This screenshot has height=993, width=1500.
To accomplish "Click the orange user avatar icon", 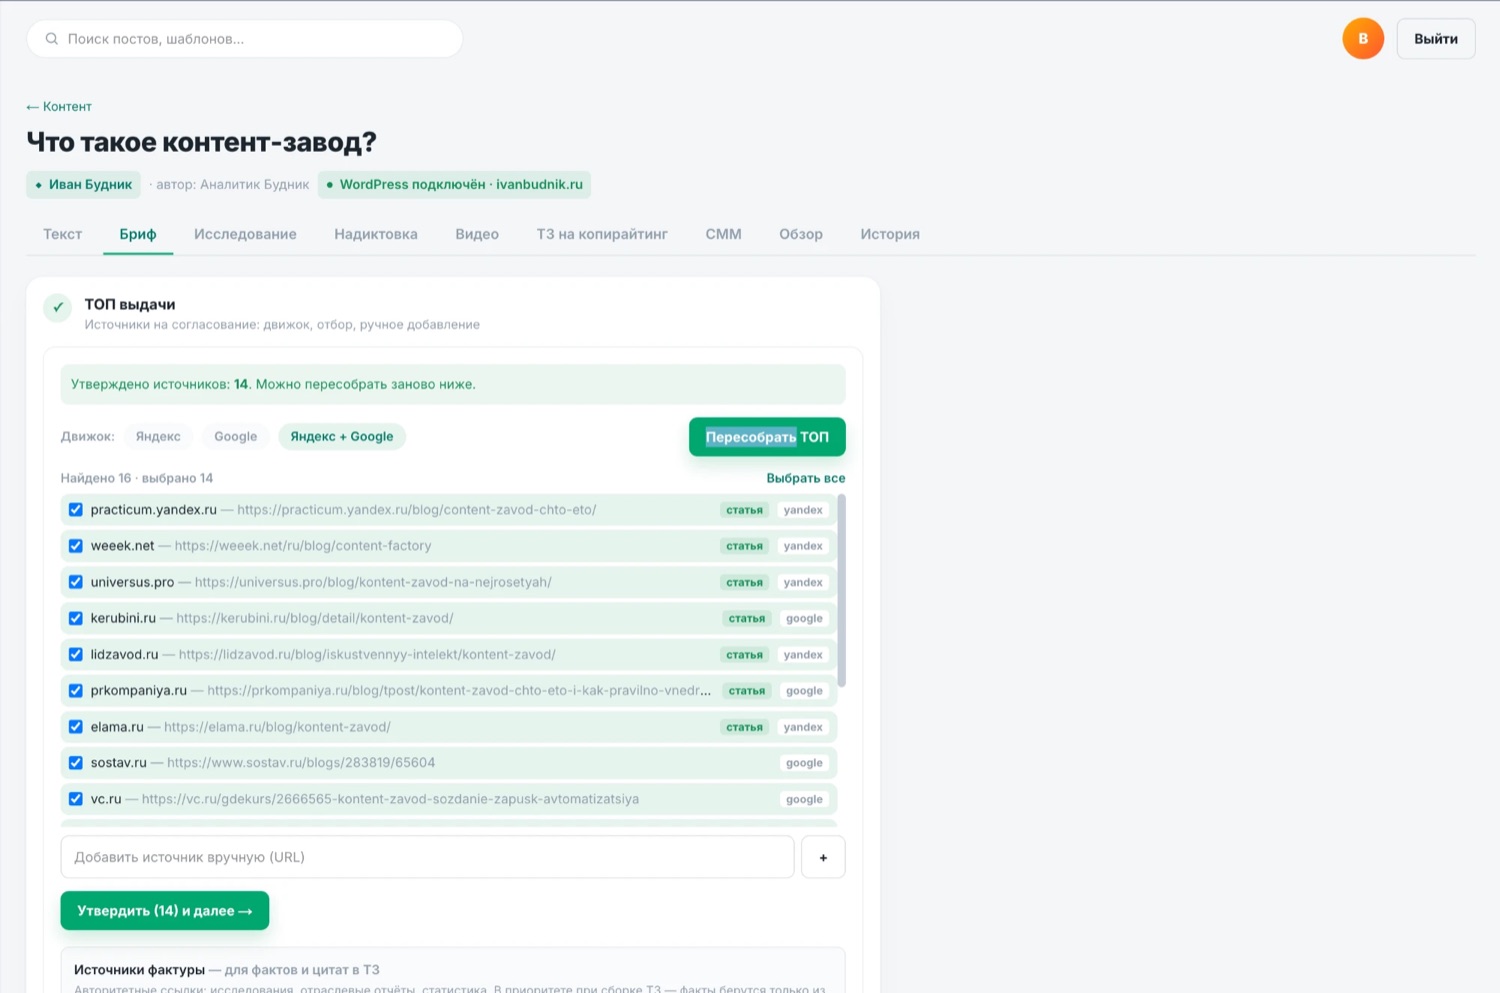I will (x=1362, y=39).
